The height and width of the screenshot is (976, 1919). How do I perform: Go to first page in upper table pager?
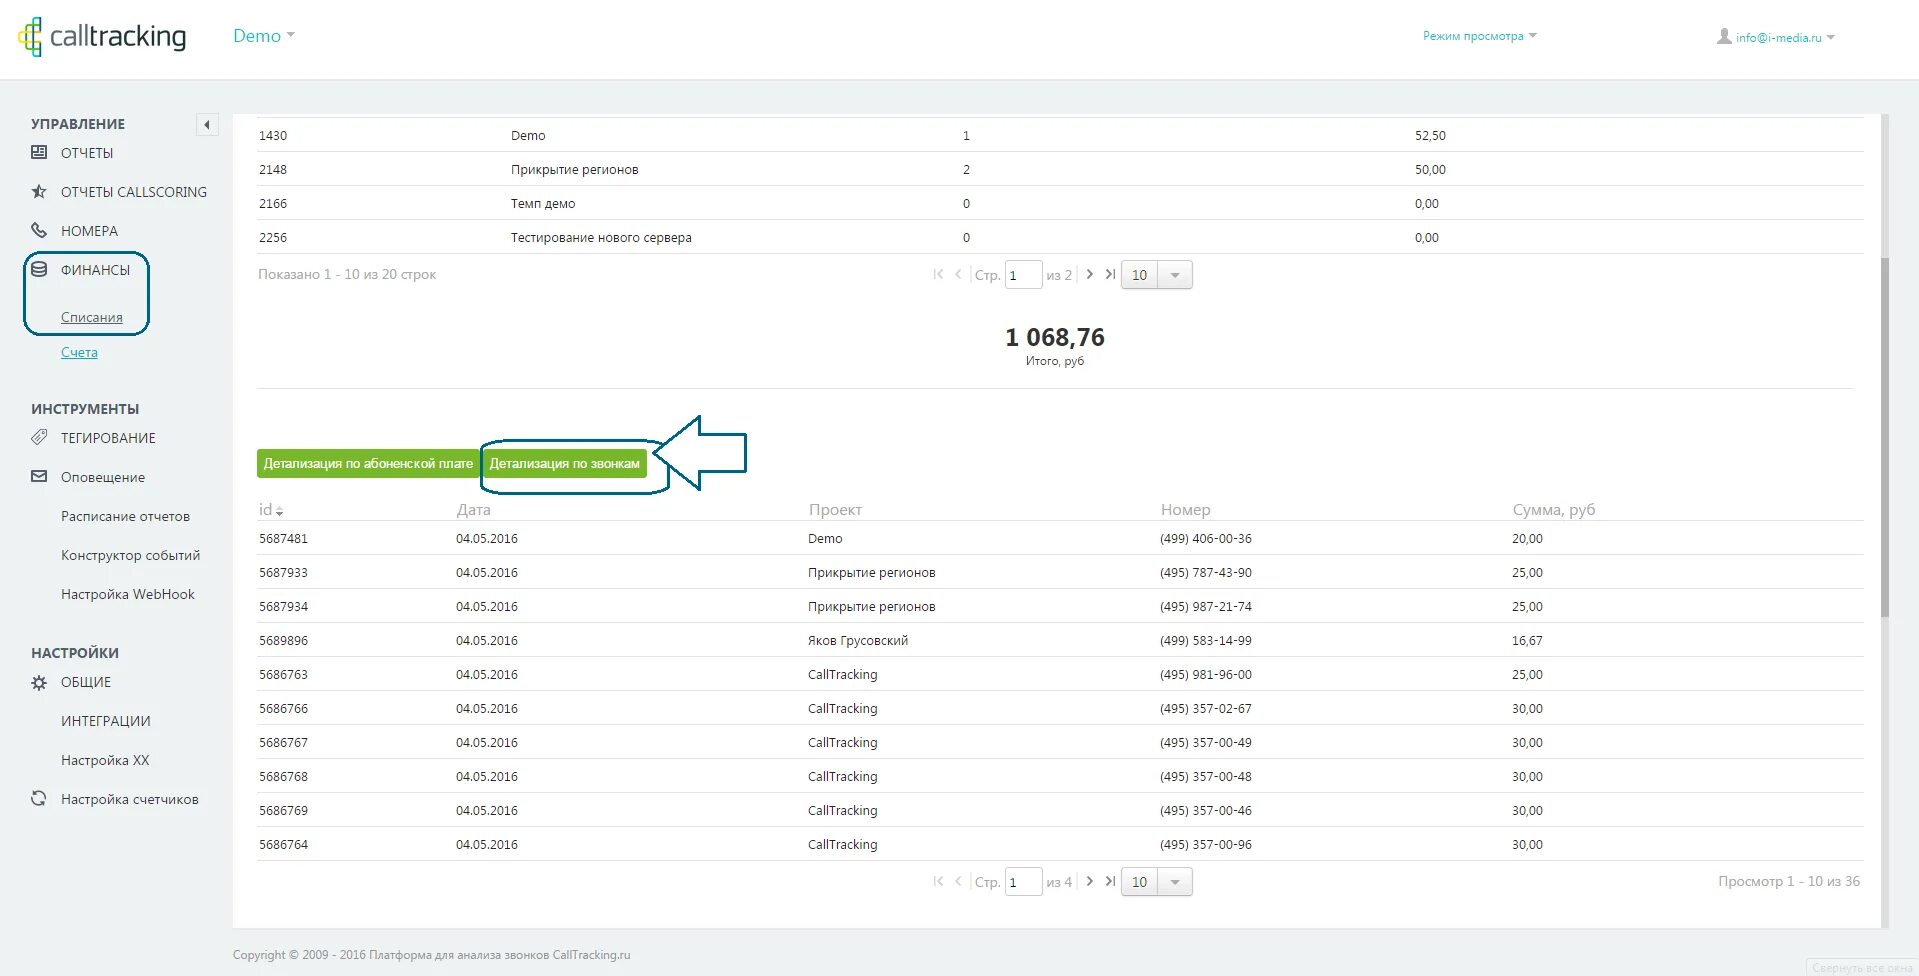pyautogui.click(x=938, y=274)
